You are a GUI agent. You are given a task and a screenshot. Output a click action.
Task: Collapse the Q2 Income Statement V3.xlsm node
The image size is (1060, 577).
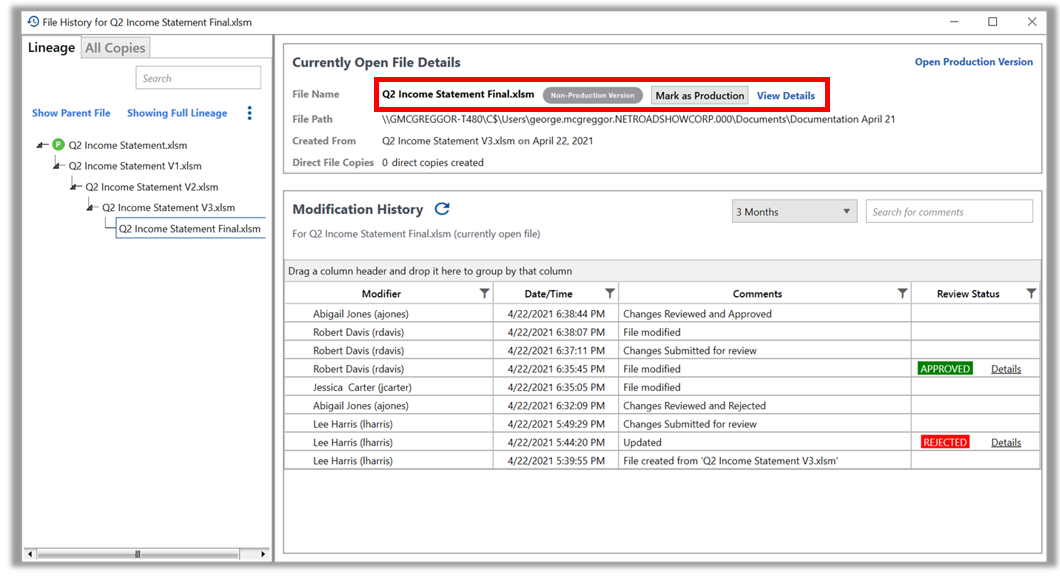(x=92, y=207)
